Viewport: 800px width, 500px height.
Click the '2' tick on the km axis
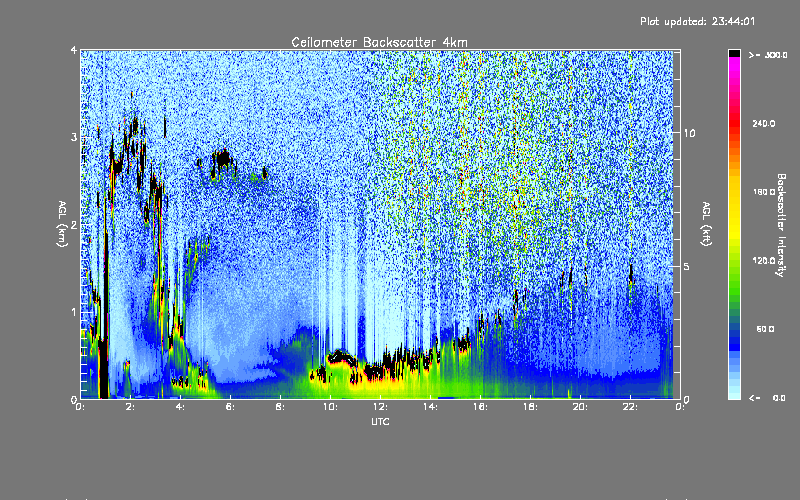74,224
